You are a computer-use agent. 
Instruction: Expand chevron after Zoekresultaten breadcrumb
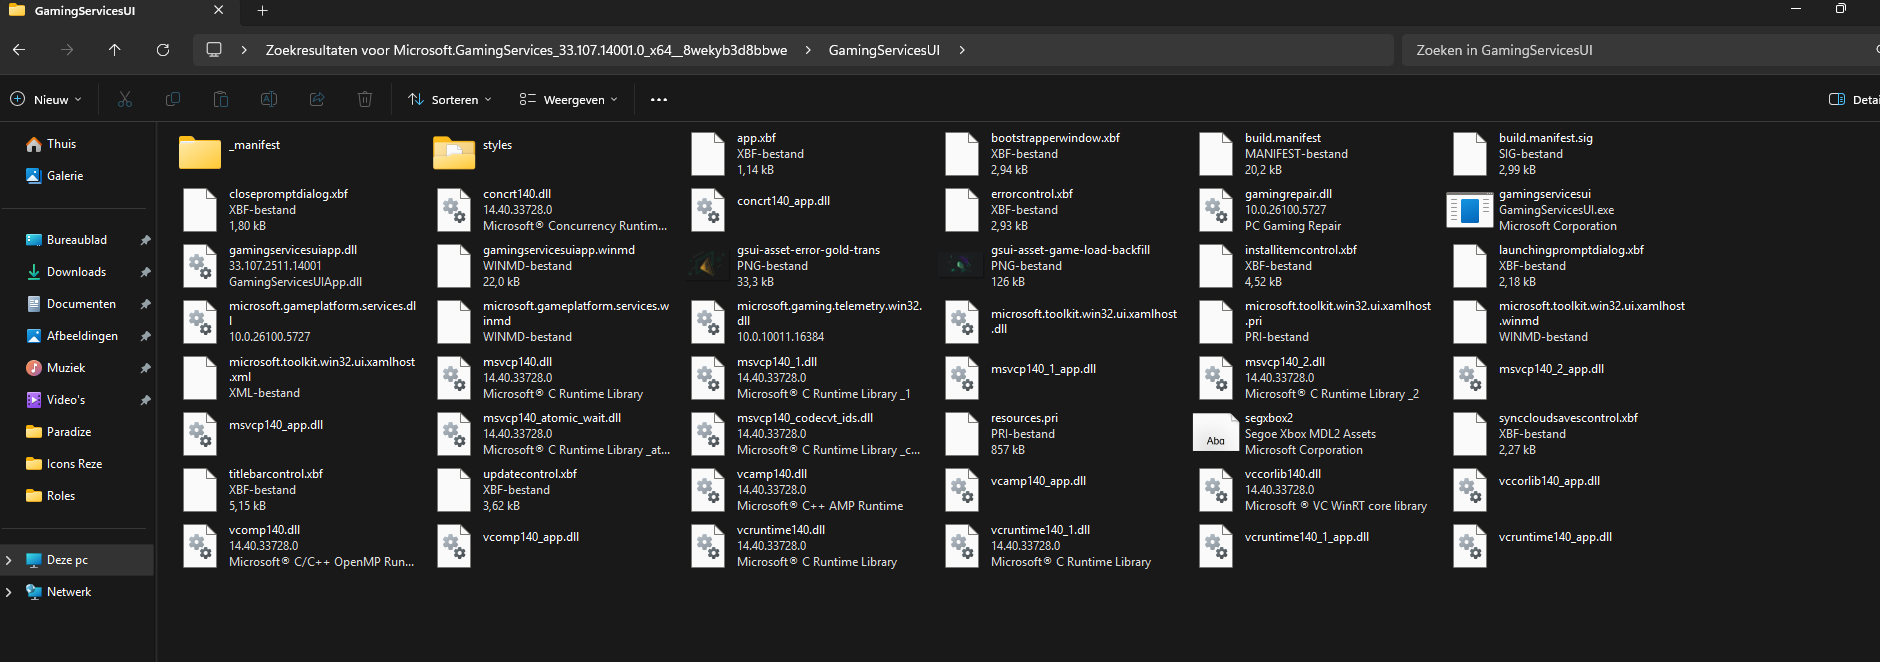pyautogui.click(x=808, y=50)
